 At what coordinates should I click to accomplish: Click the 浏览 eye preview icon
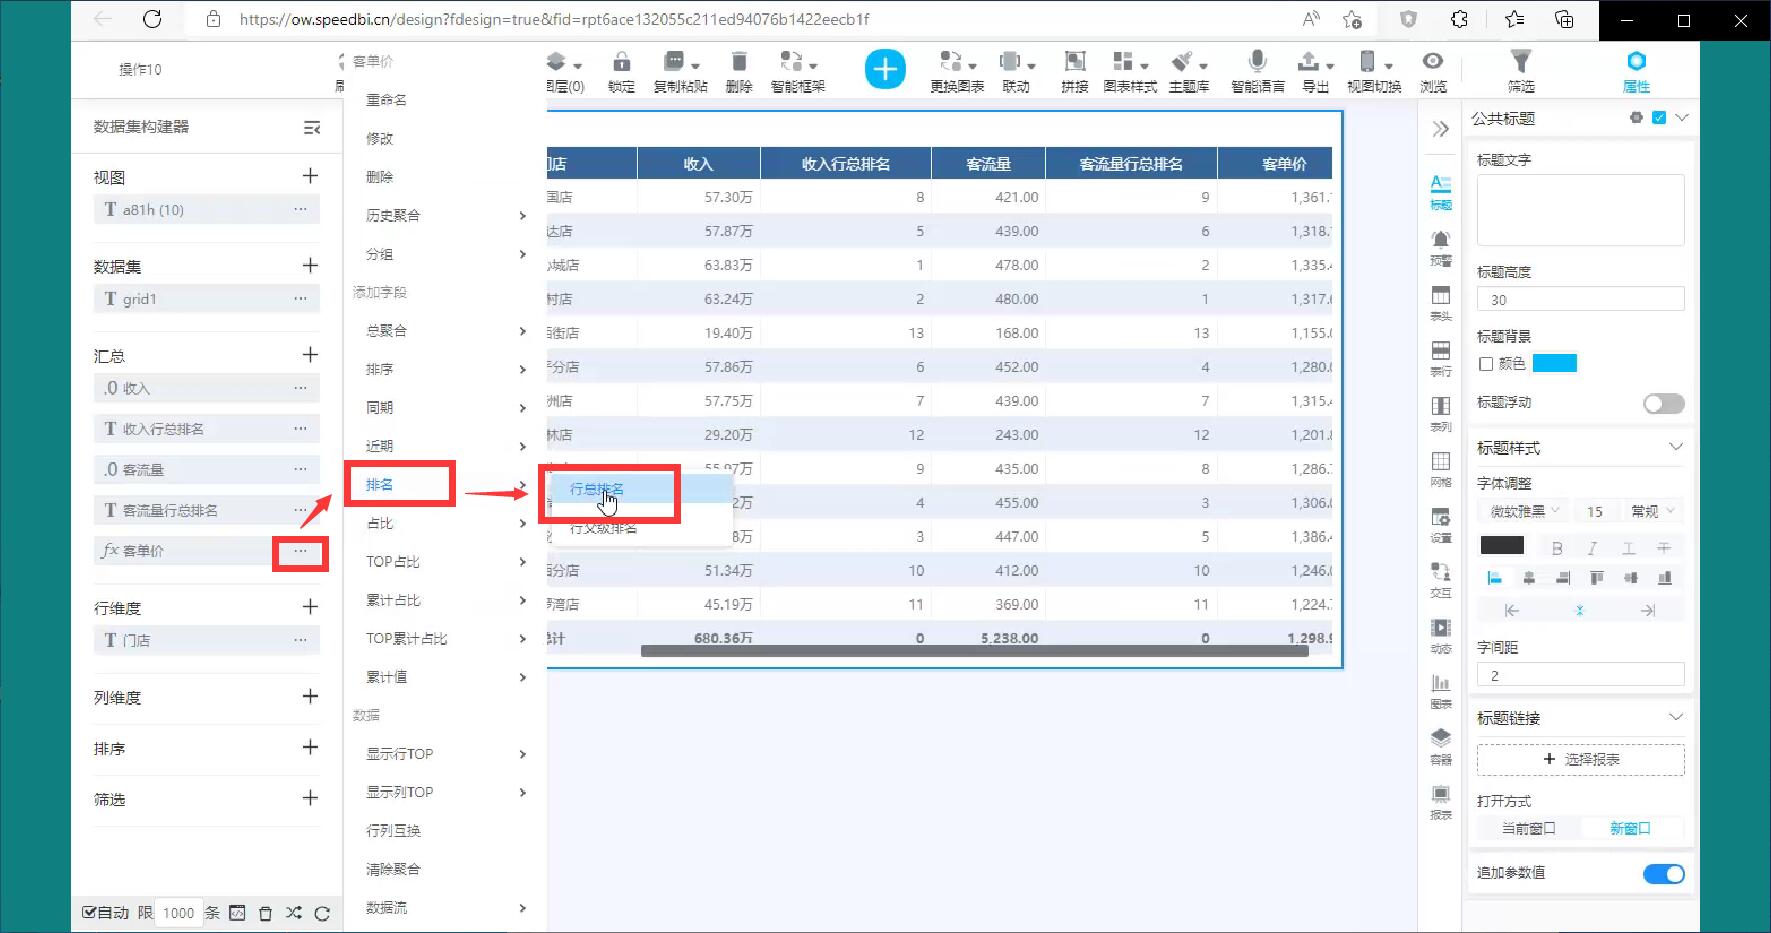coord(1433,62)
